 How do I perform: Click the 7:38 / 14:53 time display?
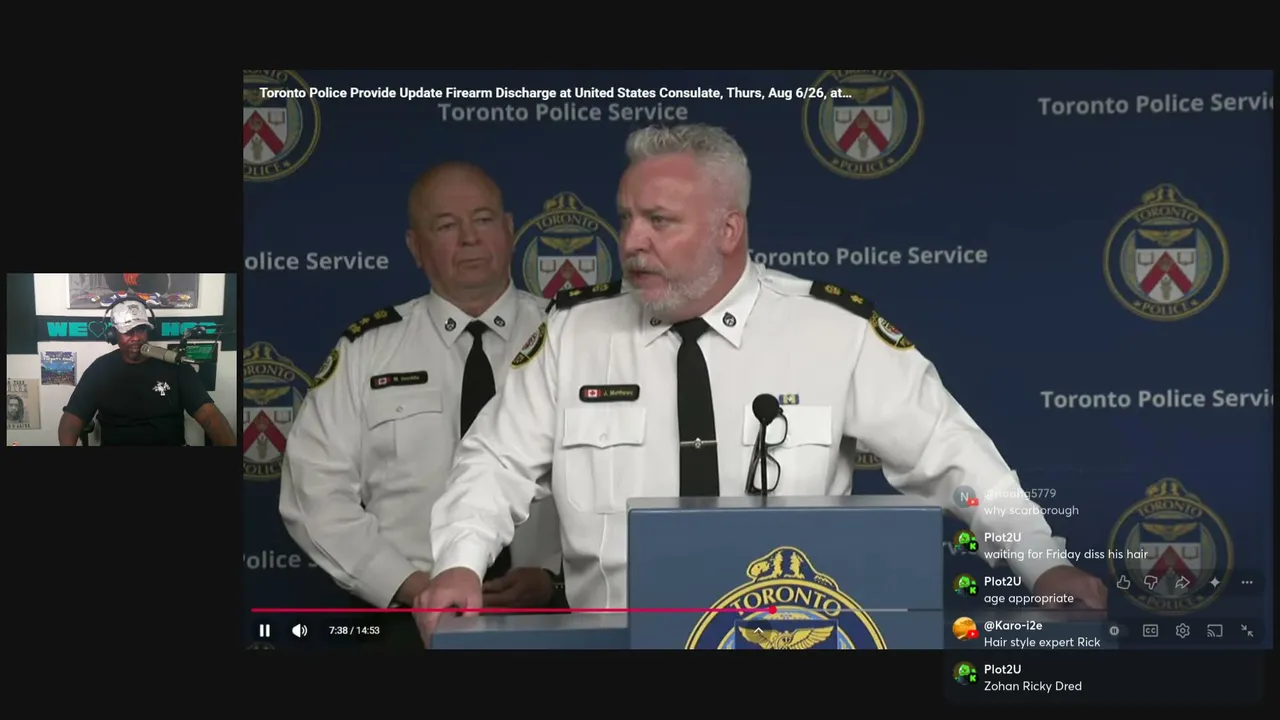[x=354, y=630]
